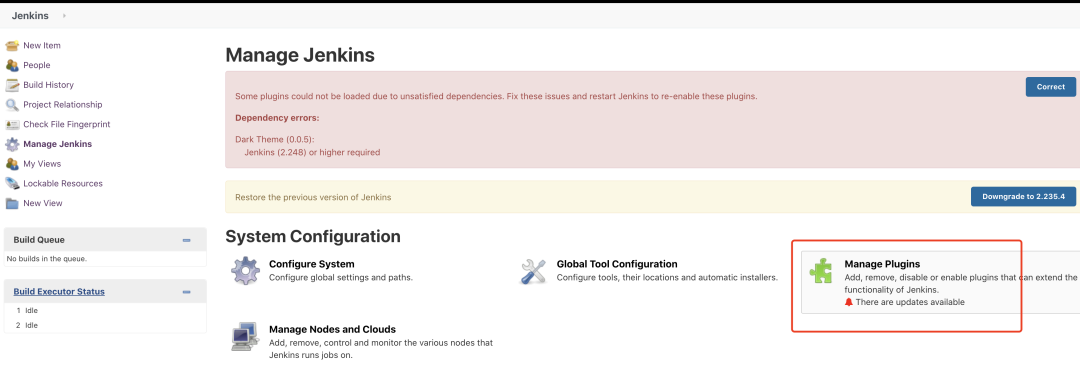This screenshot has height=366, width=1080.
Task: Click 'Restore the previous version of Jenkins' text
Action: (313, 197)
